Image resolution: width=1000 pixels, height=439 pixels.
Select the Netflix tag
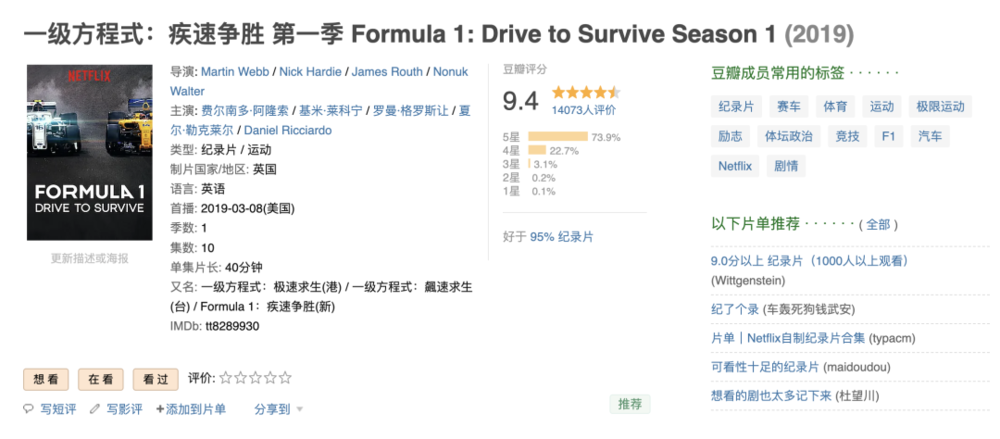tap(735, 166)
